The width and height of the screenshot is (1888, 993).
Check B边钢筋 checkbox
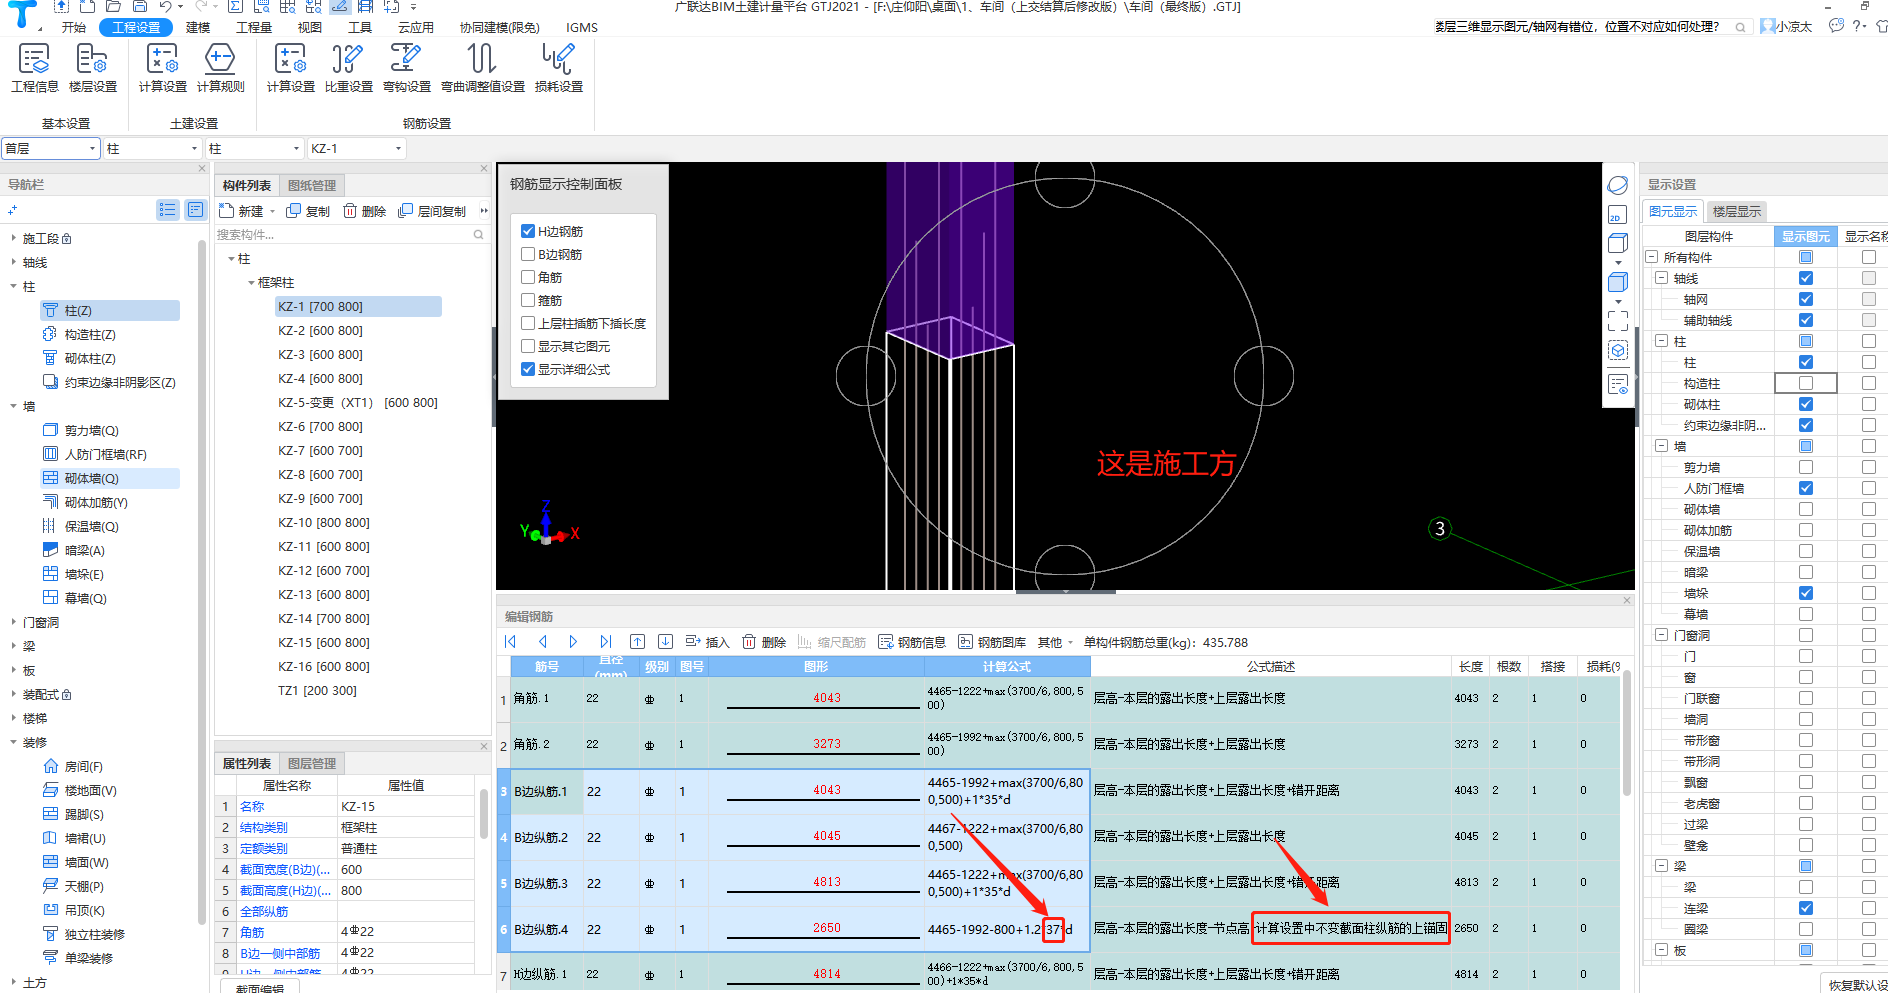coord(528,254)
